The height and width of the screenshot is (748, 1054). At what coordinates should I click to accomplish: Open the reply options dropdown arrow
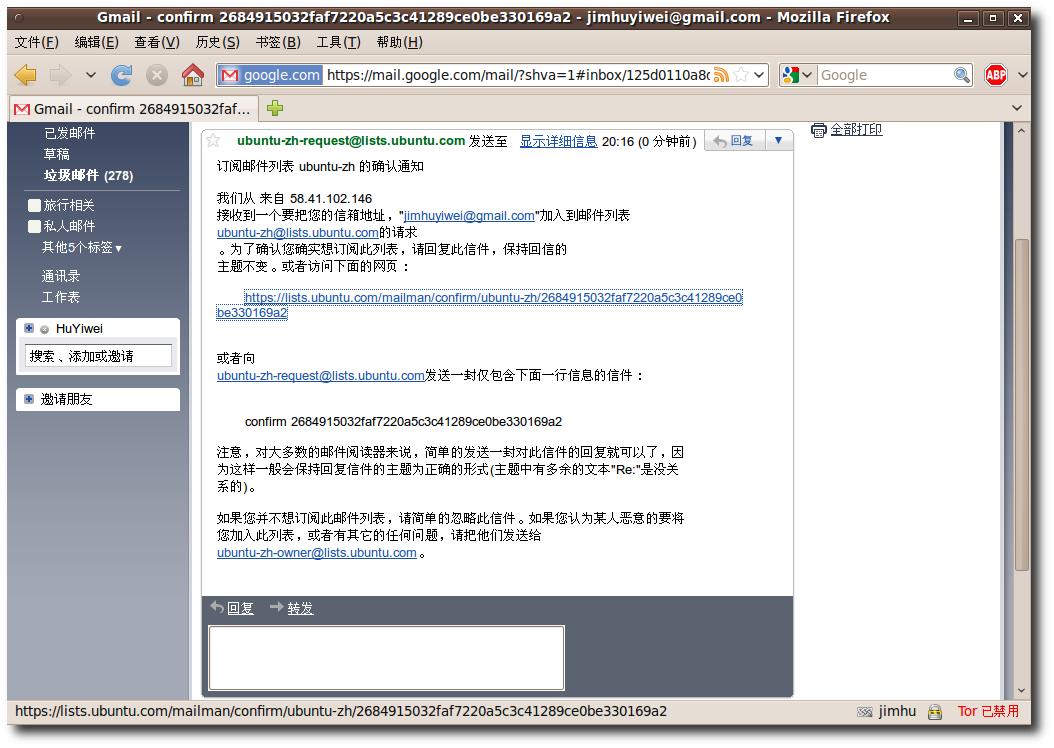pyautogui.click(x=778, y=140)
